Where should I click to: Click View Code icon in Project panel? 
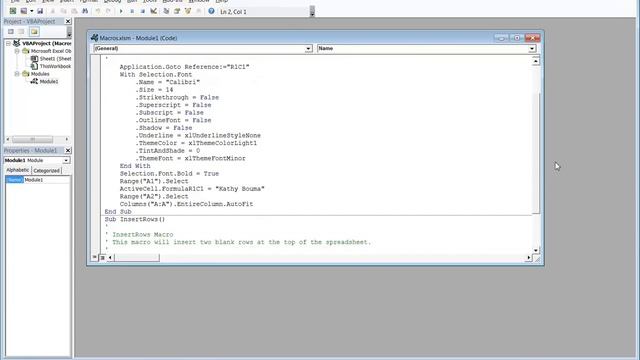[x=11, y=31]
